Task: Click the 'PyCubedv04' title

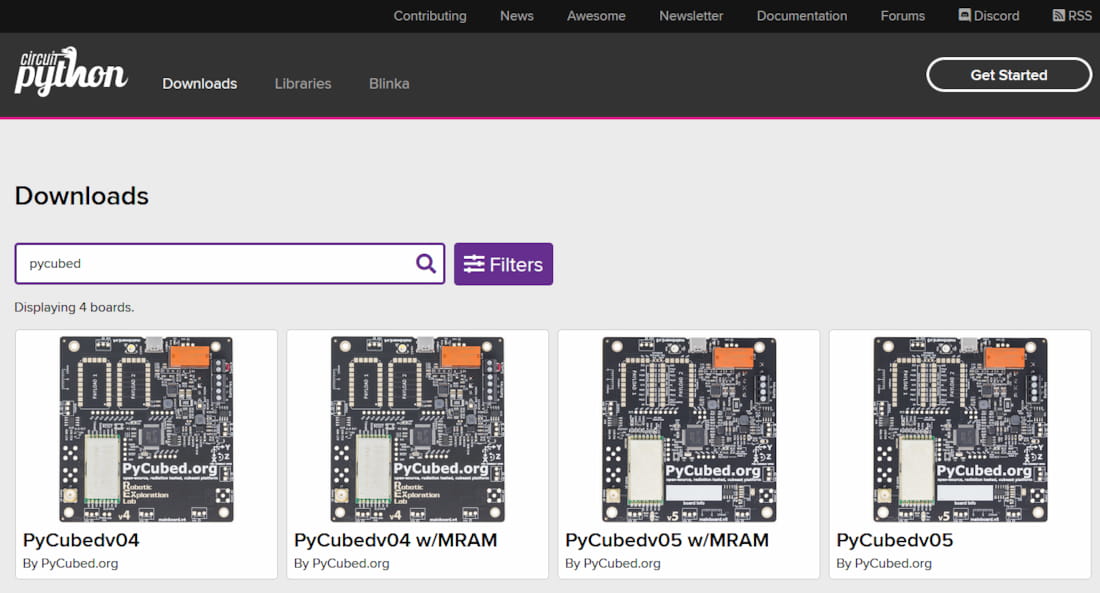Action: (x=81, y=540)
